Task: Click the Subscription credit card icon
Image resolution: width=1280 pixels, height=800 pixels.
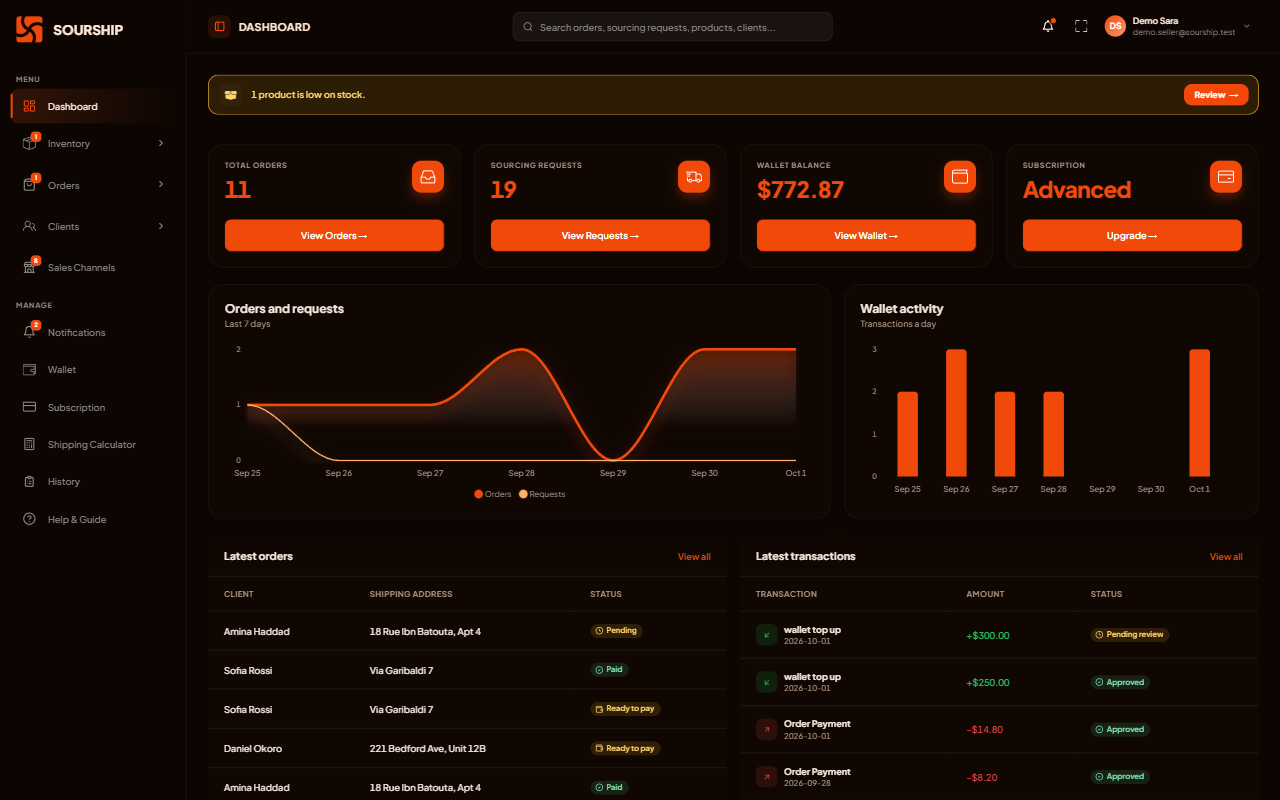Action: click(1226, 177)
